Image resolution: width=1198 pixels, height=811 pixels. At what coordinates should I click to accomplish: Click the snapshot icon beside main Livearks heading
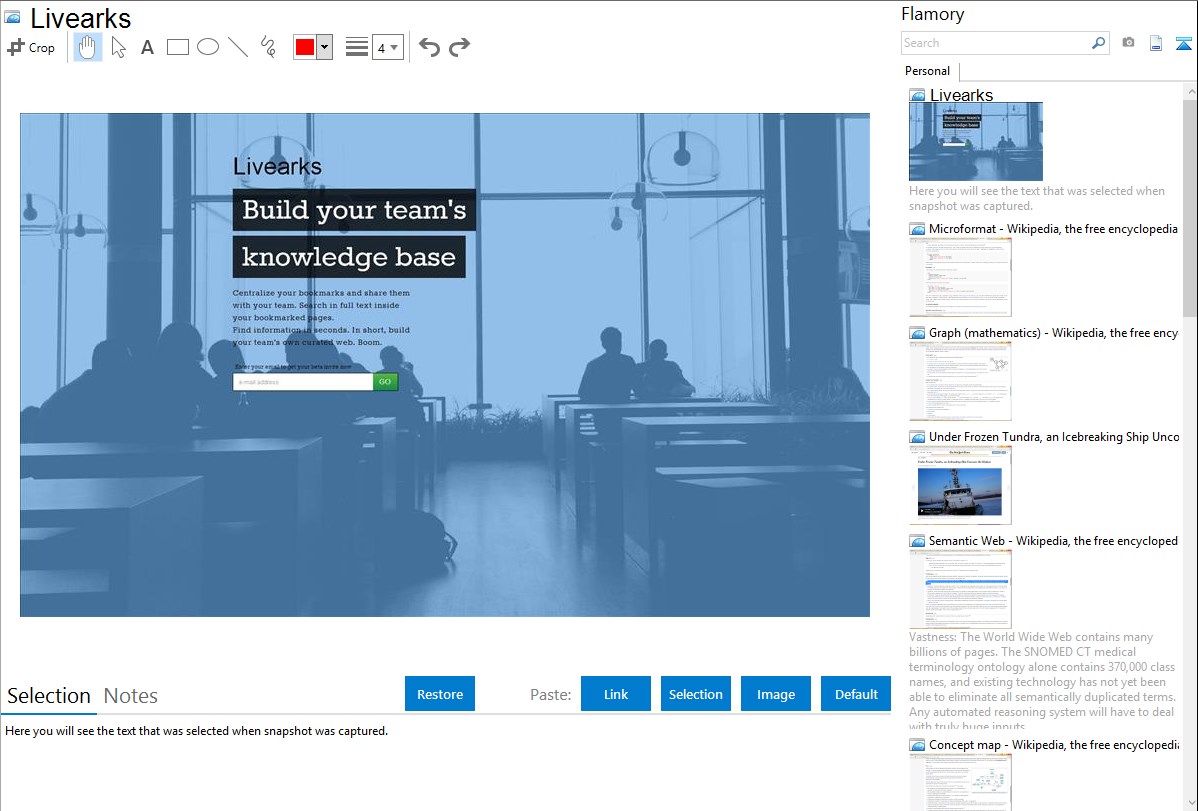[x=12, y=17]
